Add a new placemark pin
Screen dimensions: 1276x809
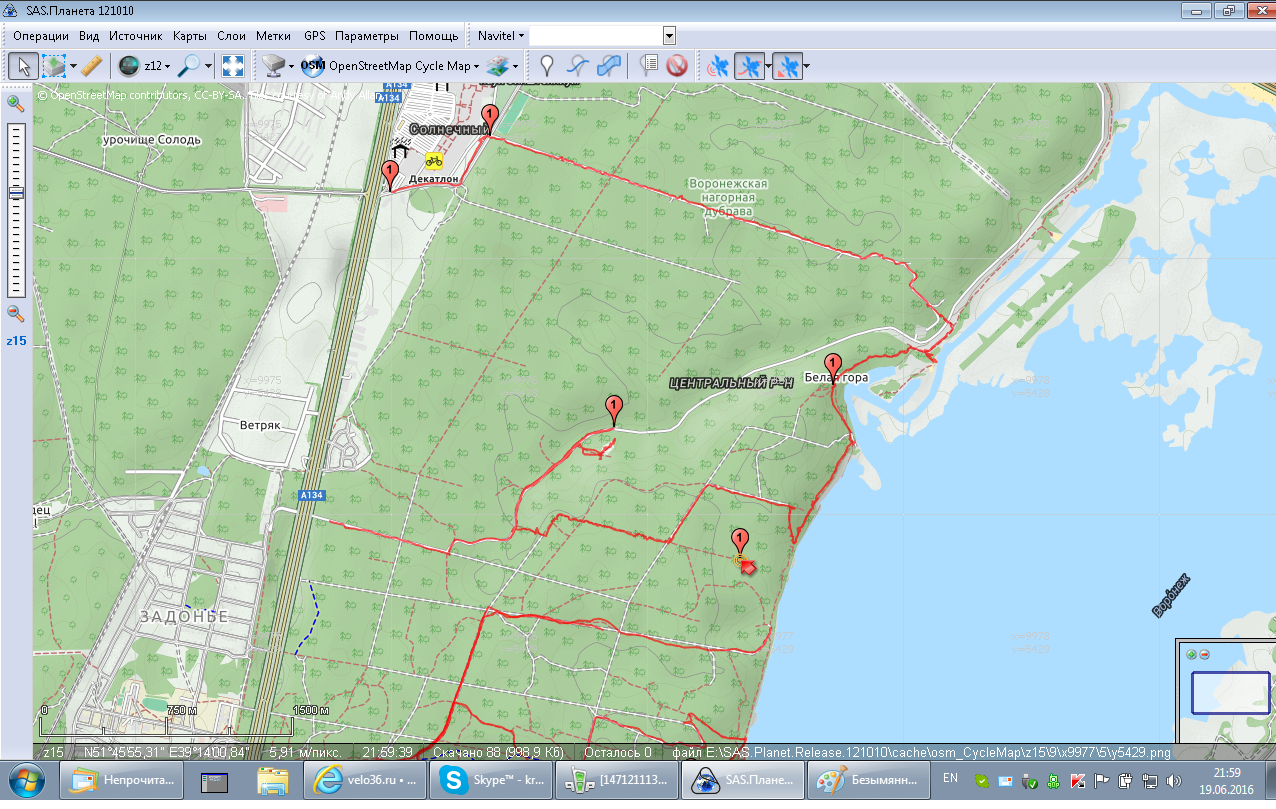546,66
